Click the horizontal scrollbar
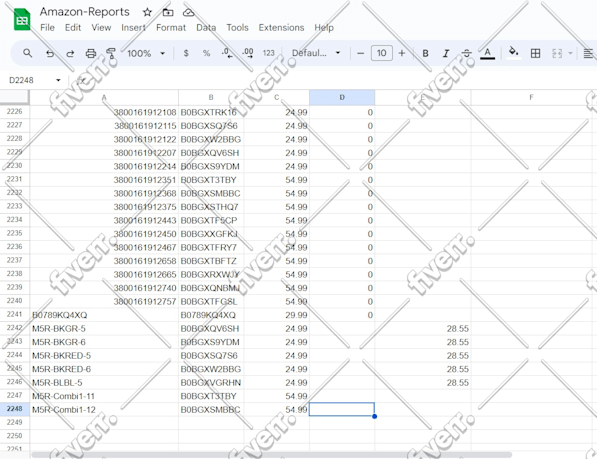The image size is (597, 459). [x=271, y=454]
